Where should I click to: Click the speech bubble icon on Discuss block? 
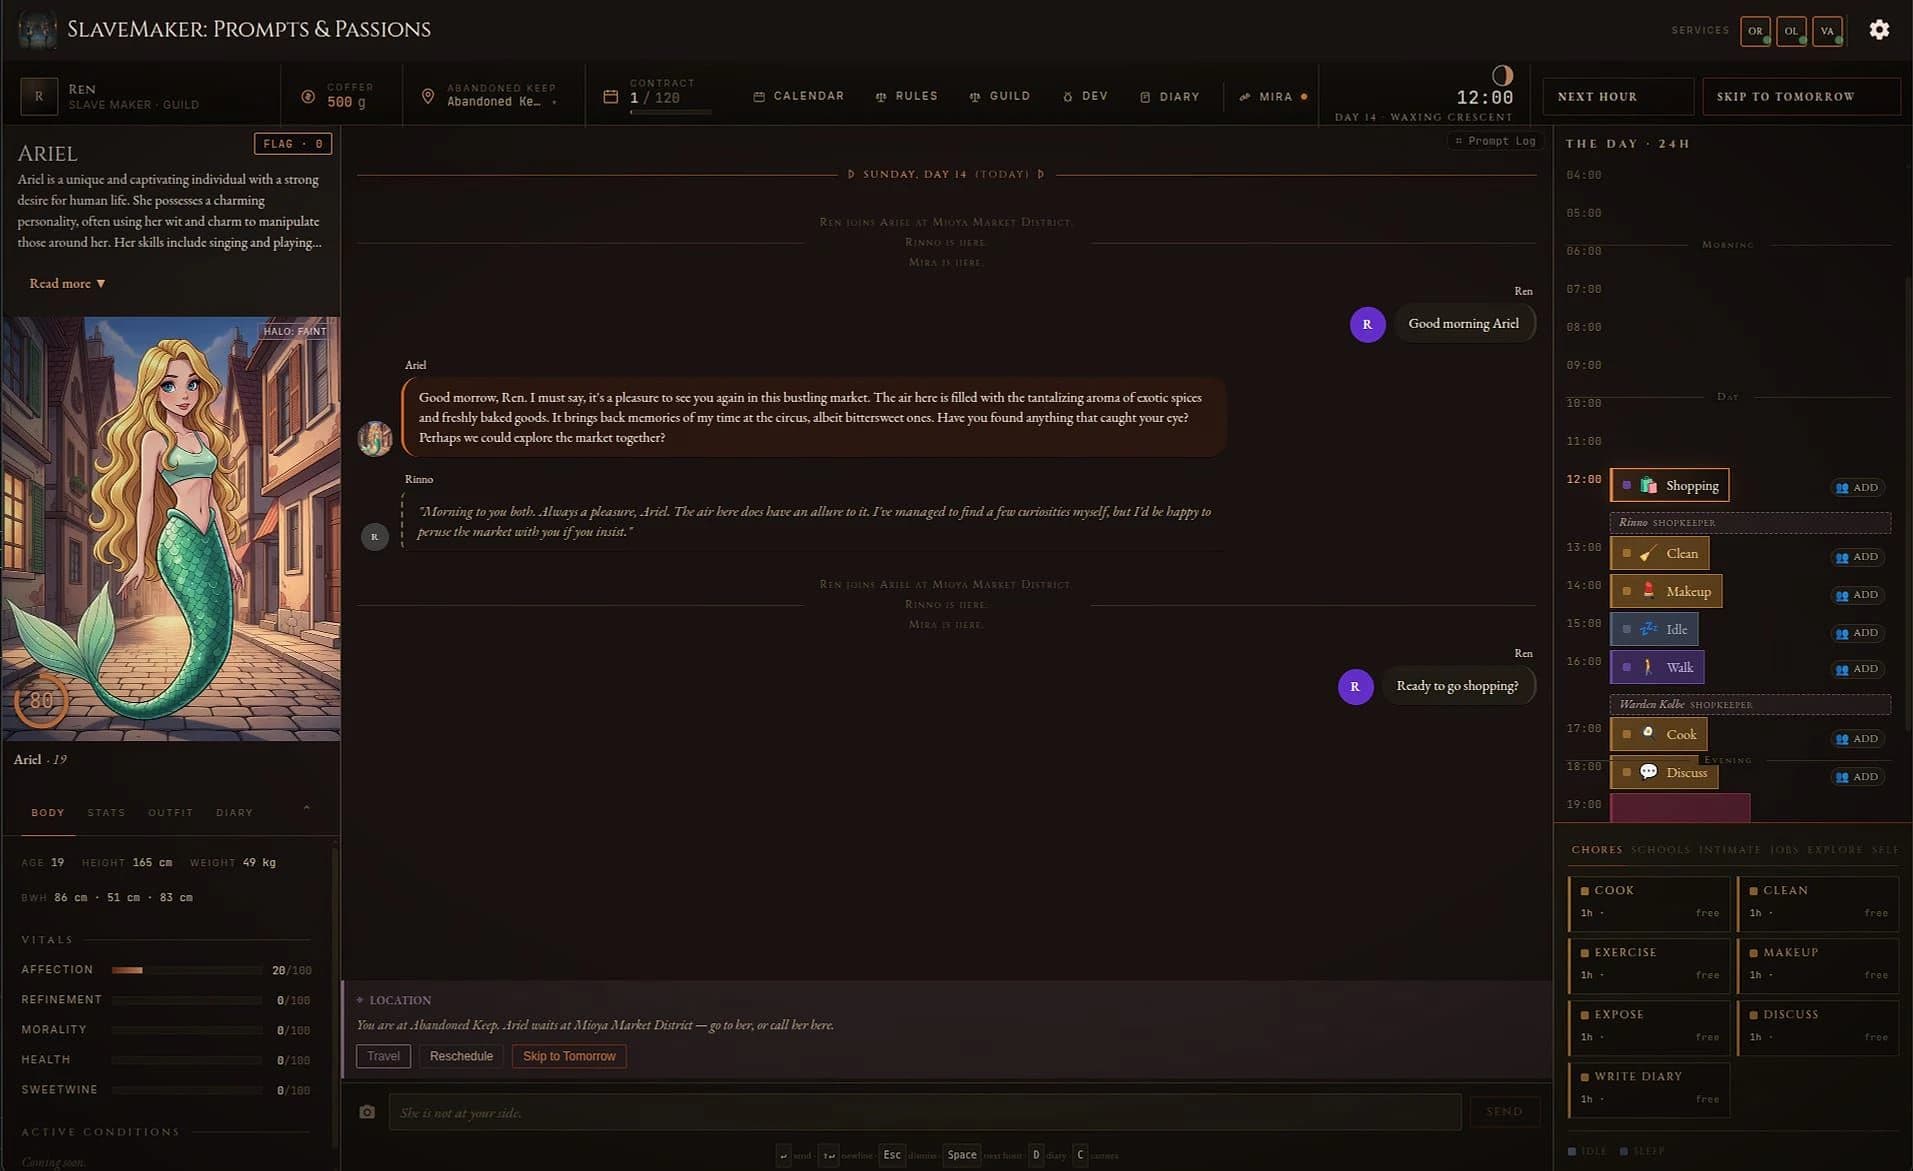(x=1648, y=772)
